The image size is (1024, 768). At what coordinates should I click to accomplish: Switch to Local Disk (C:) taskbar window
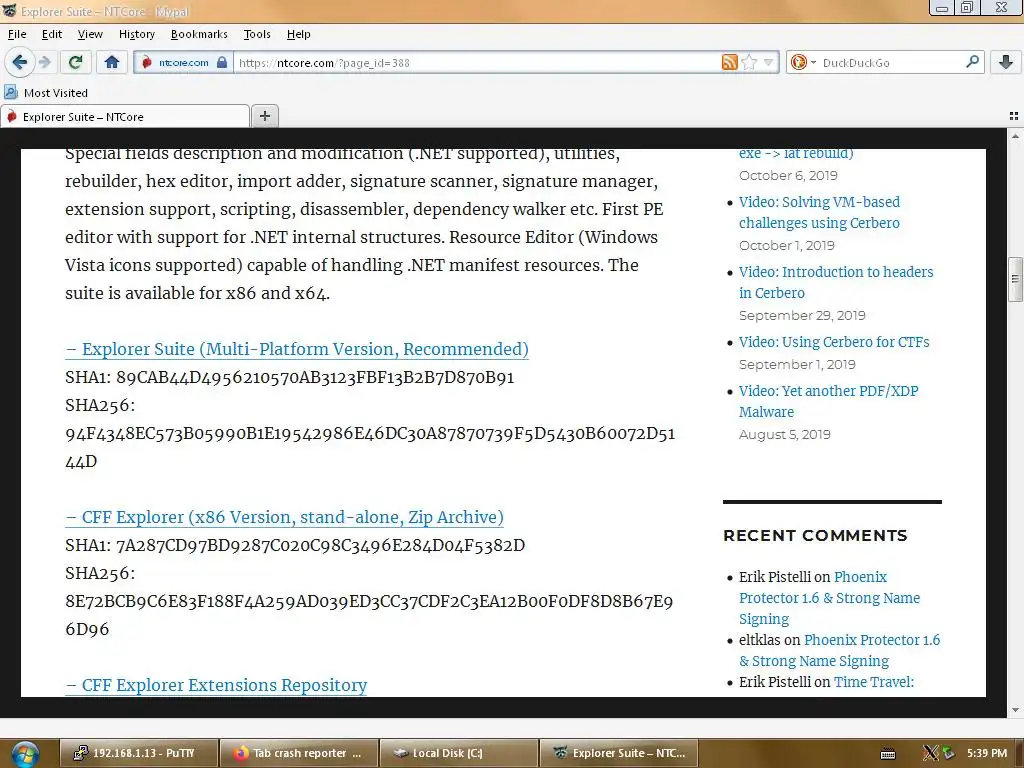coord(459,753)
